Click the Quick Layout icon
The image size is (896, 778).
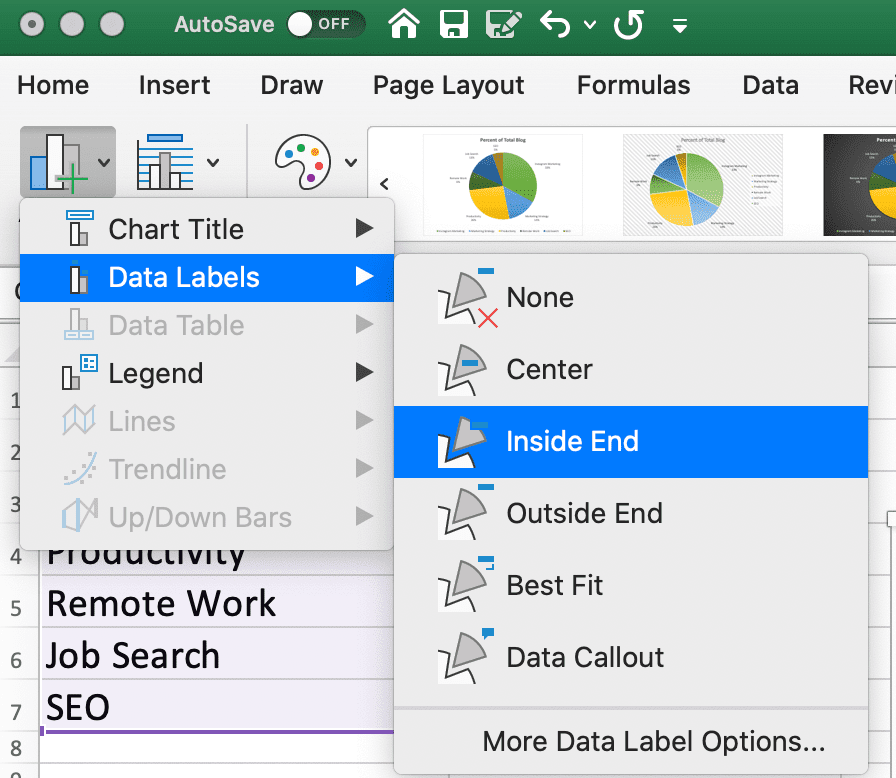(165, 162)
